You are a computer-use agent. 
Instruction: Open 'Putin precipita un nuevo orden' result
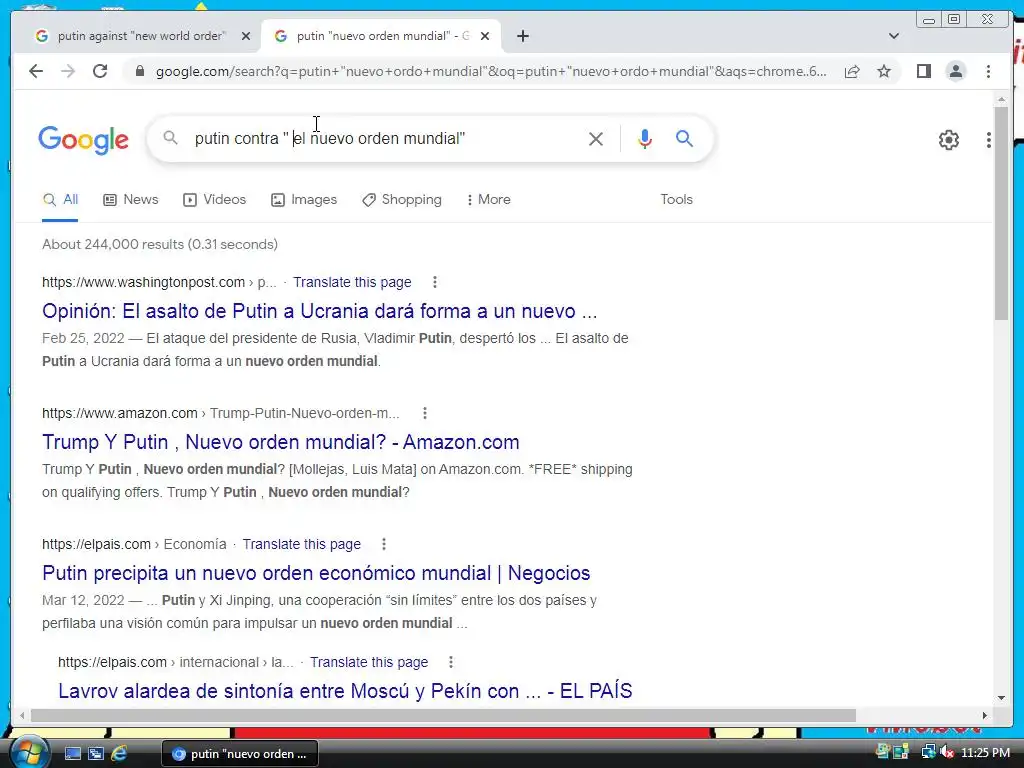316,573
